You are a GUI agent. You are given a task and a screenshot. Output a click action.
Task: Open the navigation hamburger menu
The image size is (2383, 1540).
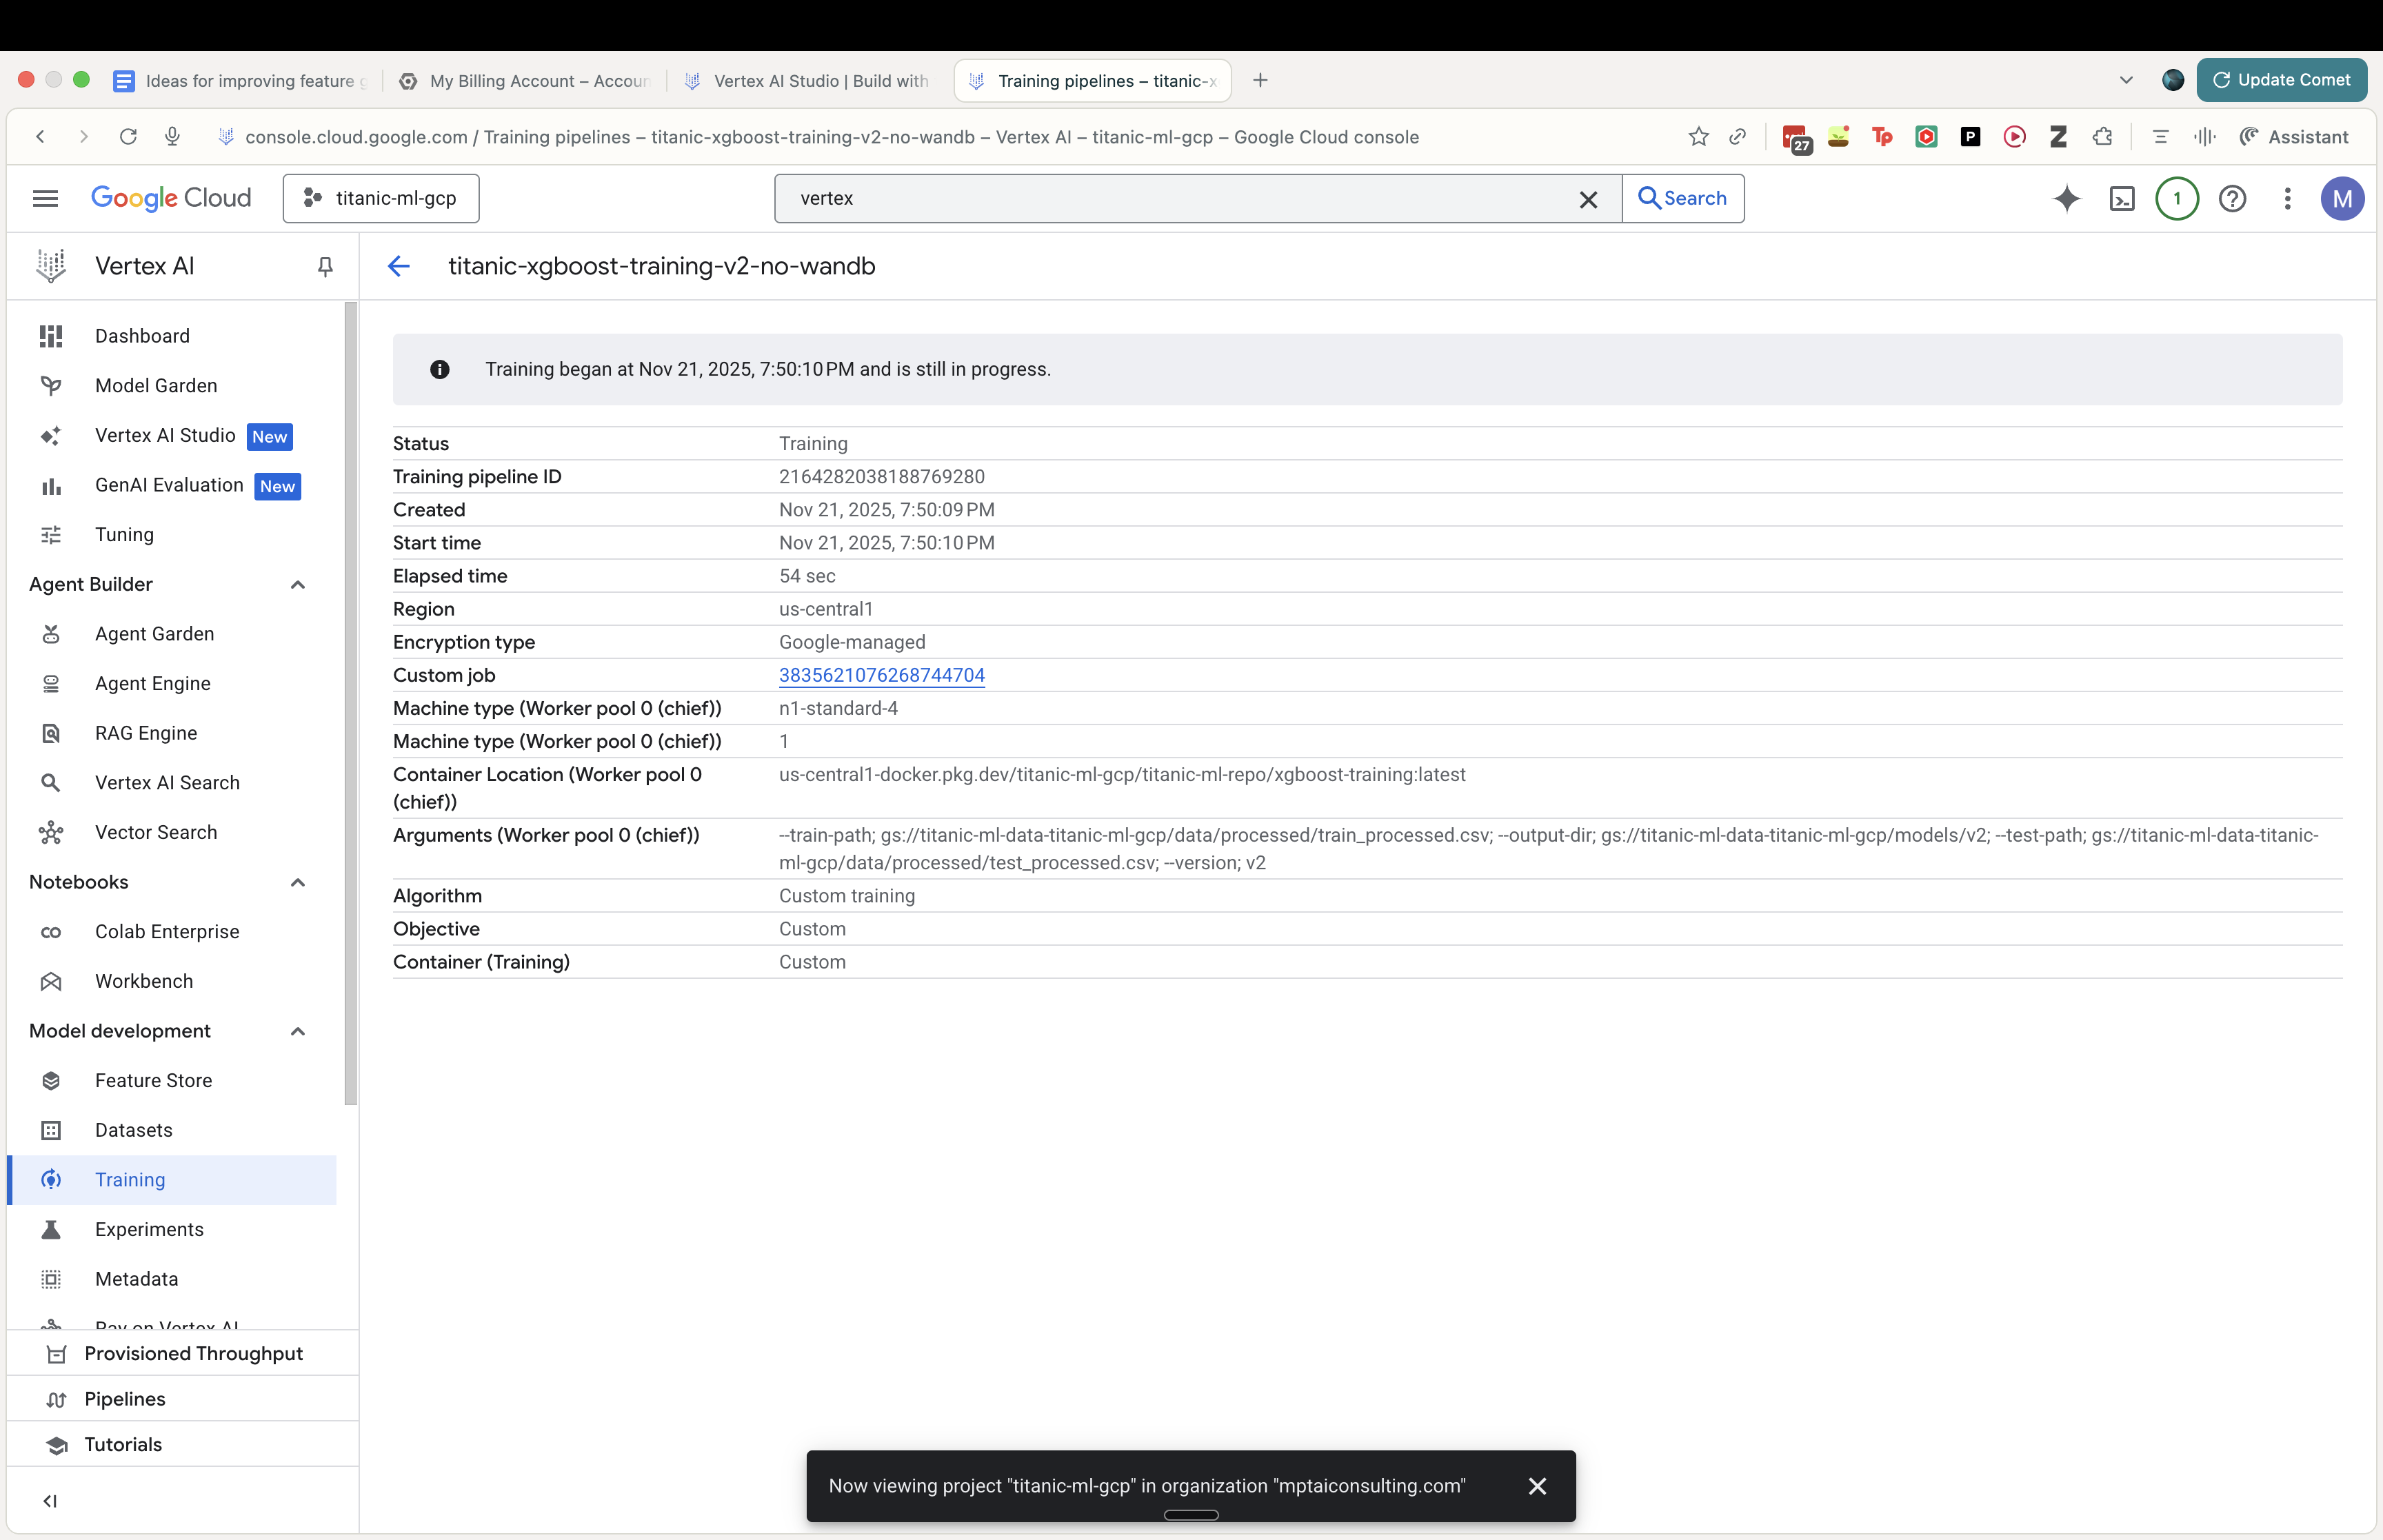pos(44,198)
